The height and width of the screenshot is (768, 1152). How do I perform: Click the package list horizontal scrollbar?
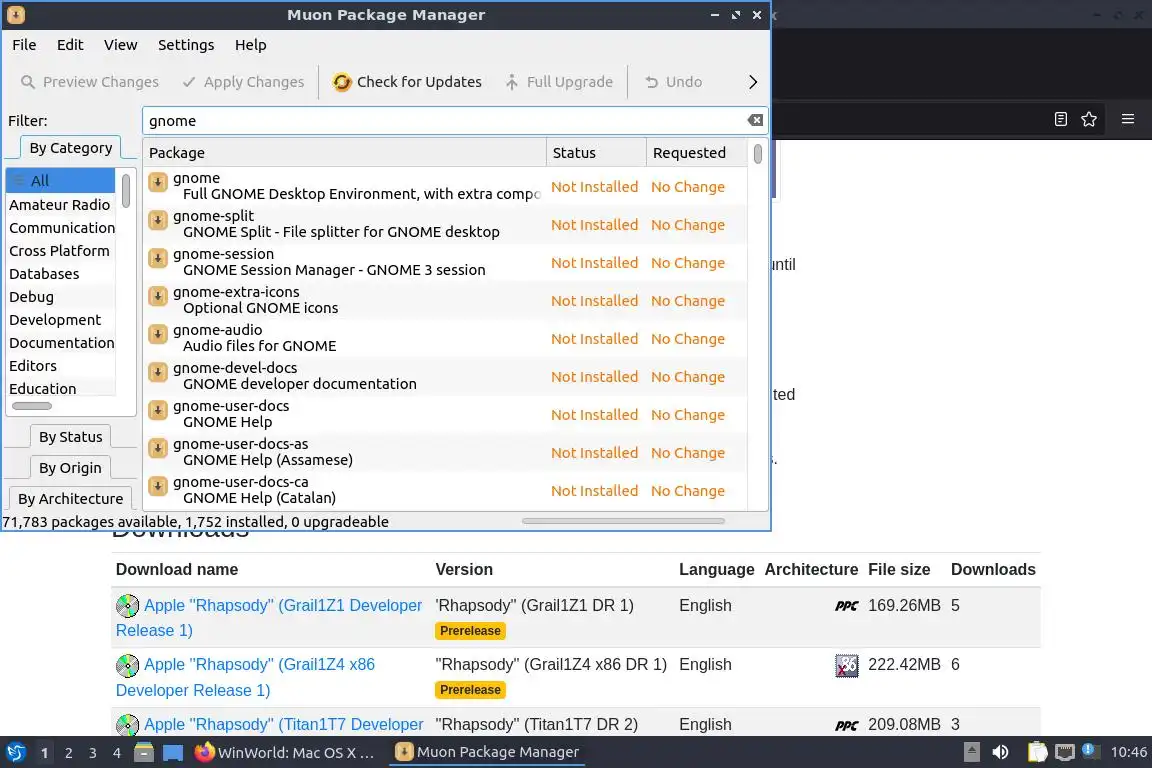623,521
